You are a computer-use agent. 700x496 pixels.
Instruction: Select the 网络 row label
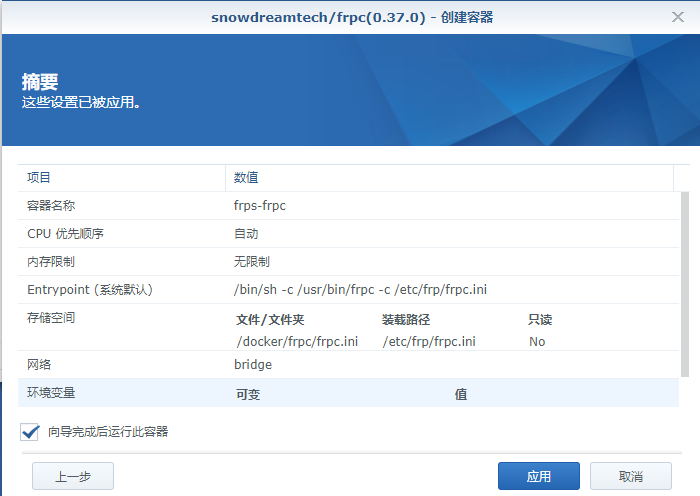(x=39, y=365)
